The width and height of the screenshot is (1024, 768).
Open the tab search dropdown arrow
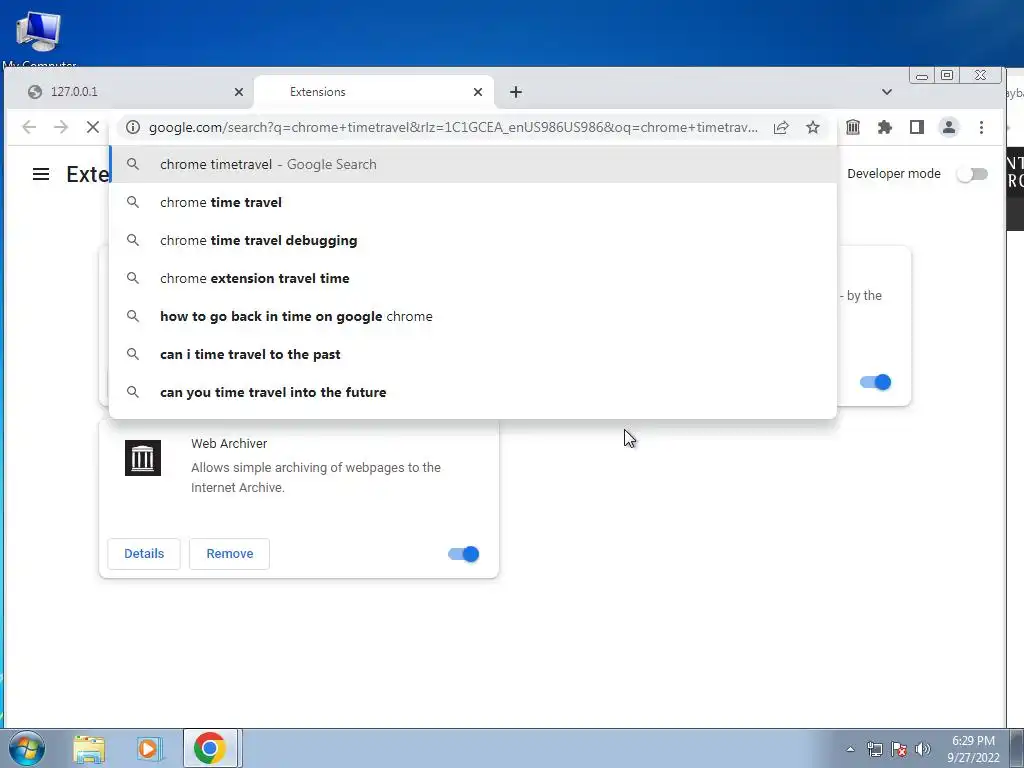886,92
